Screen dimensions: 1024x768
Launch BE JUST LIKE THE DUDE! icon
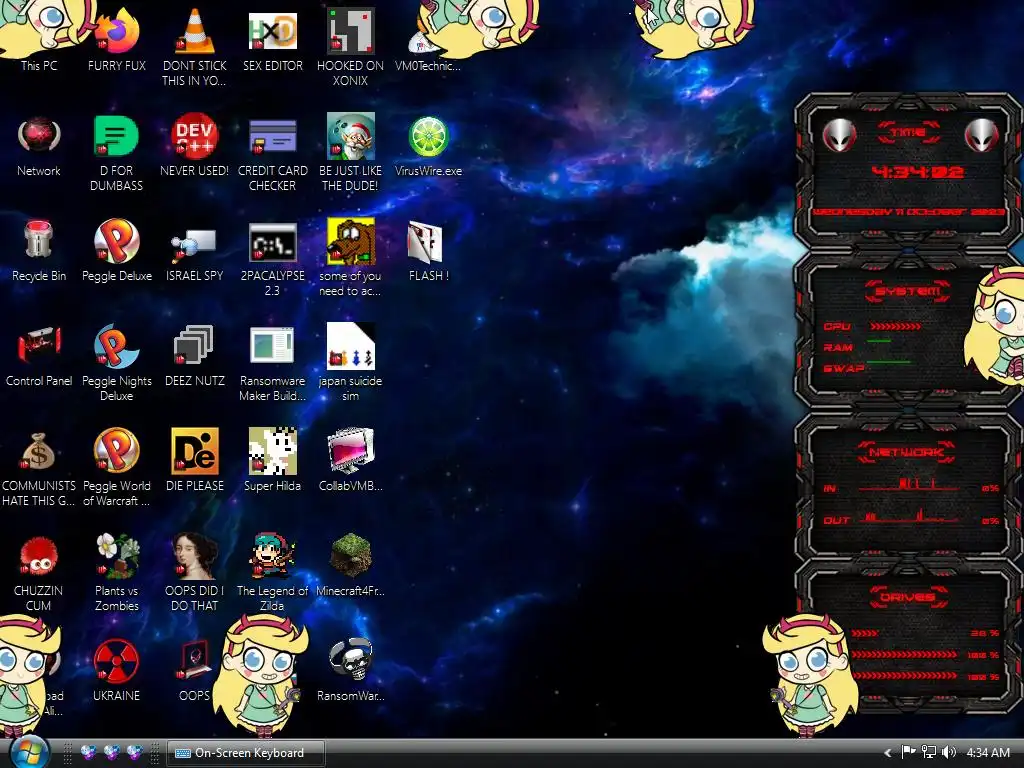pos(351,136)
